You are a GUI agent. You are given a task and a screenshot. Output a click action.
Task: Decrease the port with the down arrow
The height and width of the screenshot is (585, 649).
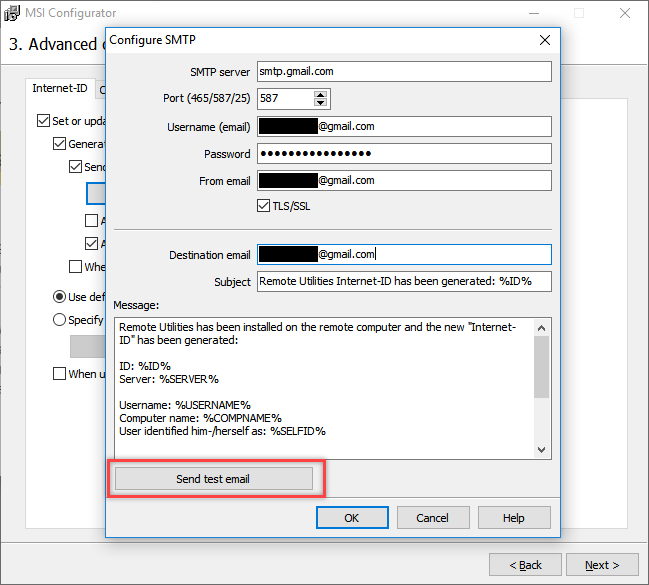320,103
